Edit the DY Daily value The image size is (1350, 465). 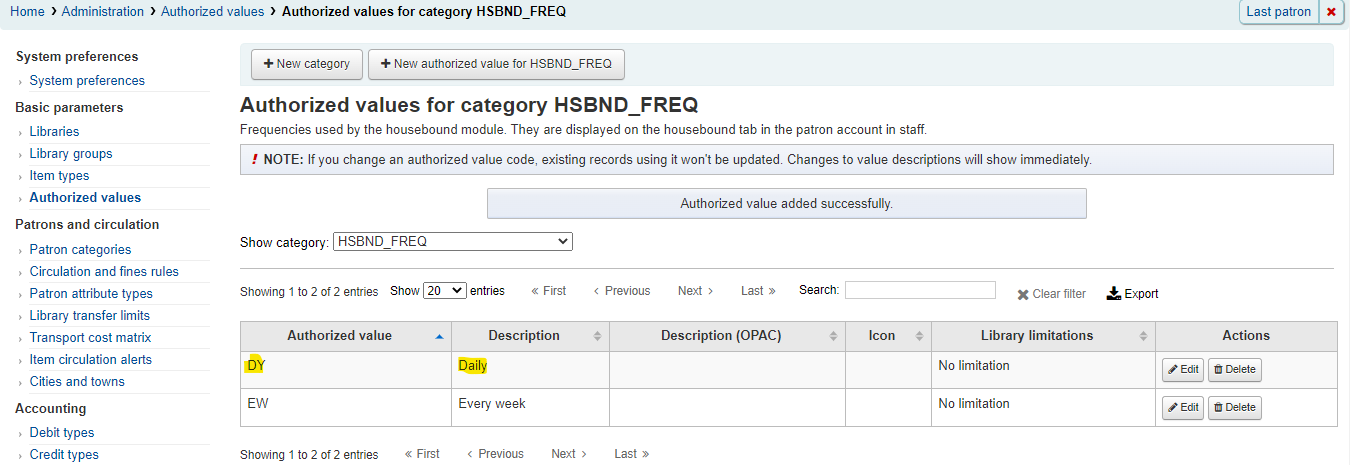(1182, 369)
